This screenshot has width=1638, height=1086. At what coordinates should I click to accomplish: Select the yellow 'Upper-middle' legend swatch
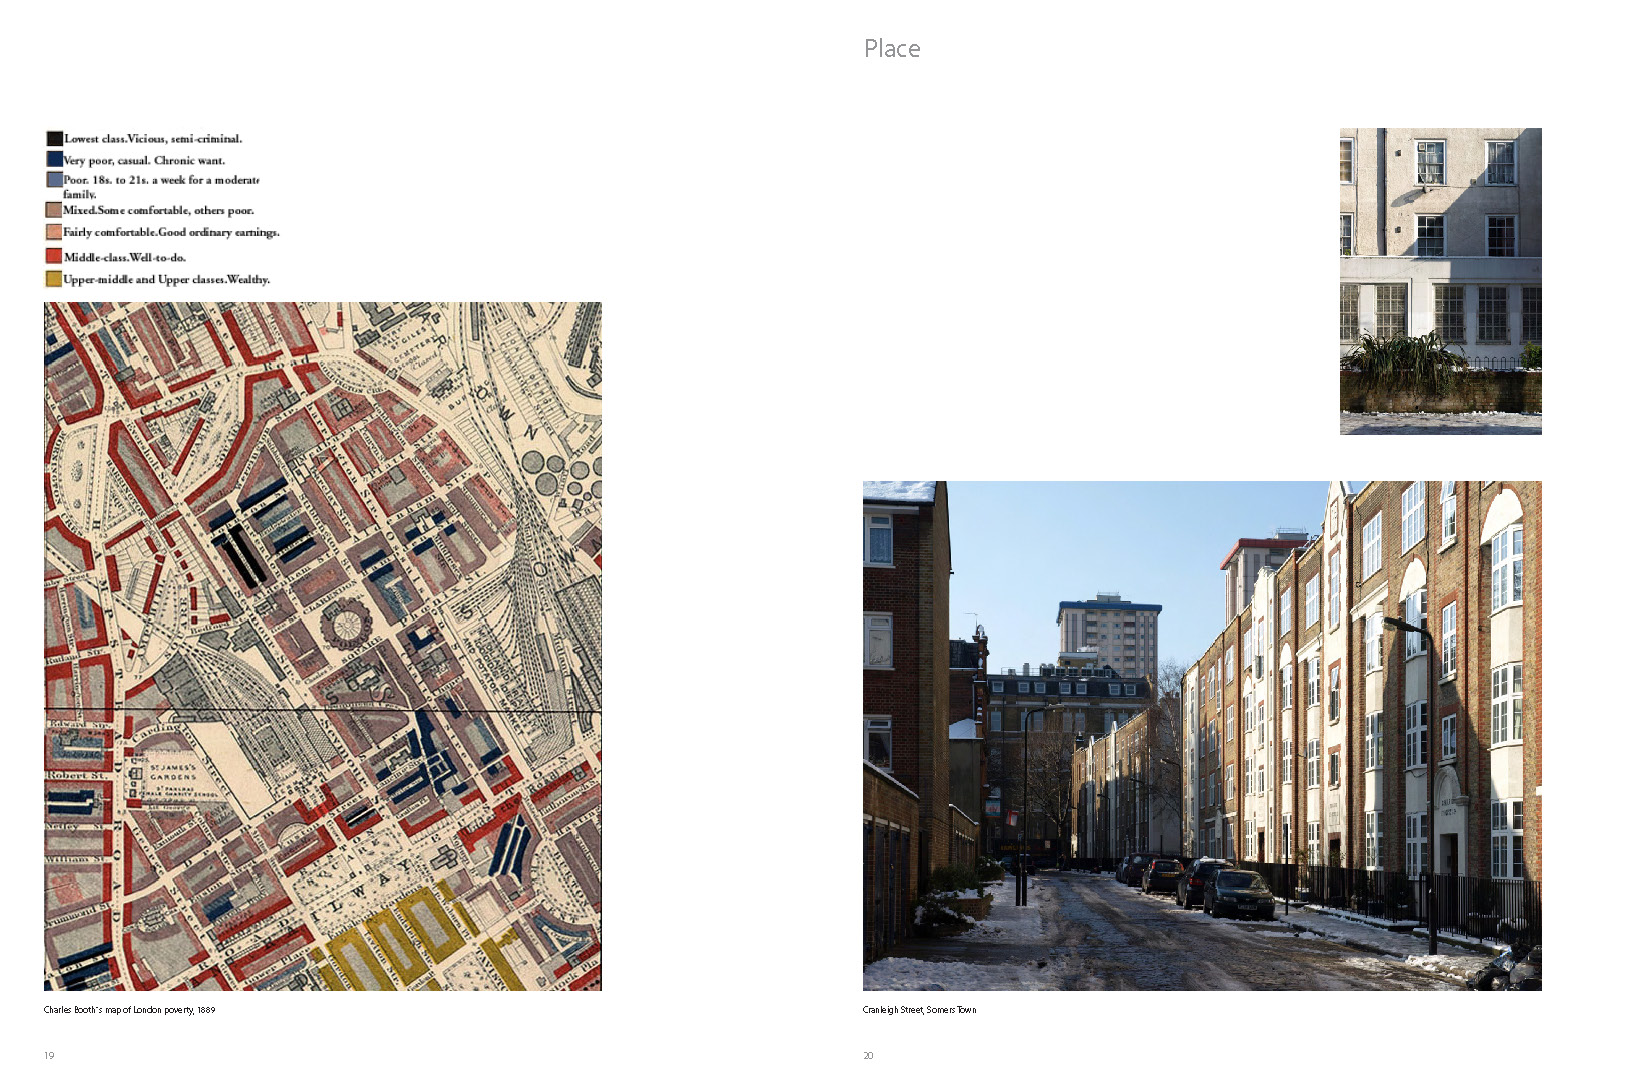tap(54, 279)
